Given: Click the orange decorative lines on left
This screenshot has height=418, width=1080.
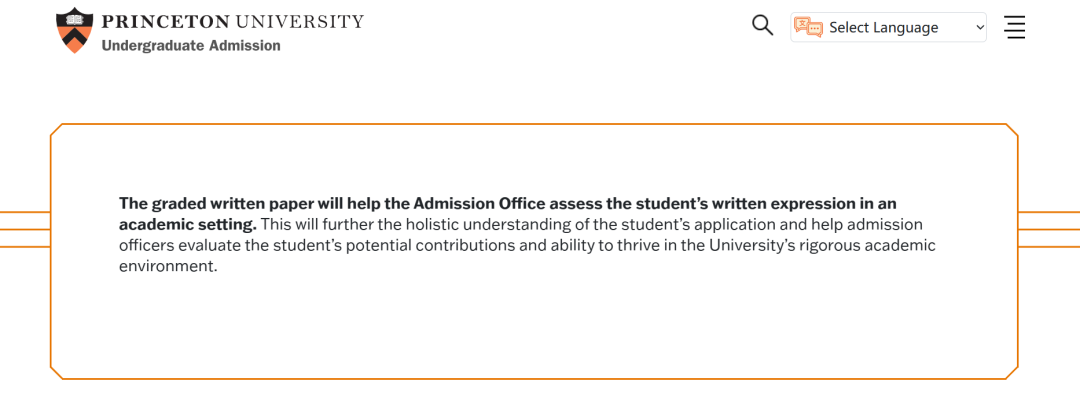Looking at the screenshot, I should 24,229.
